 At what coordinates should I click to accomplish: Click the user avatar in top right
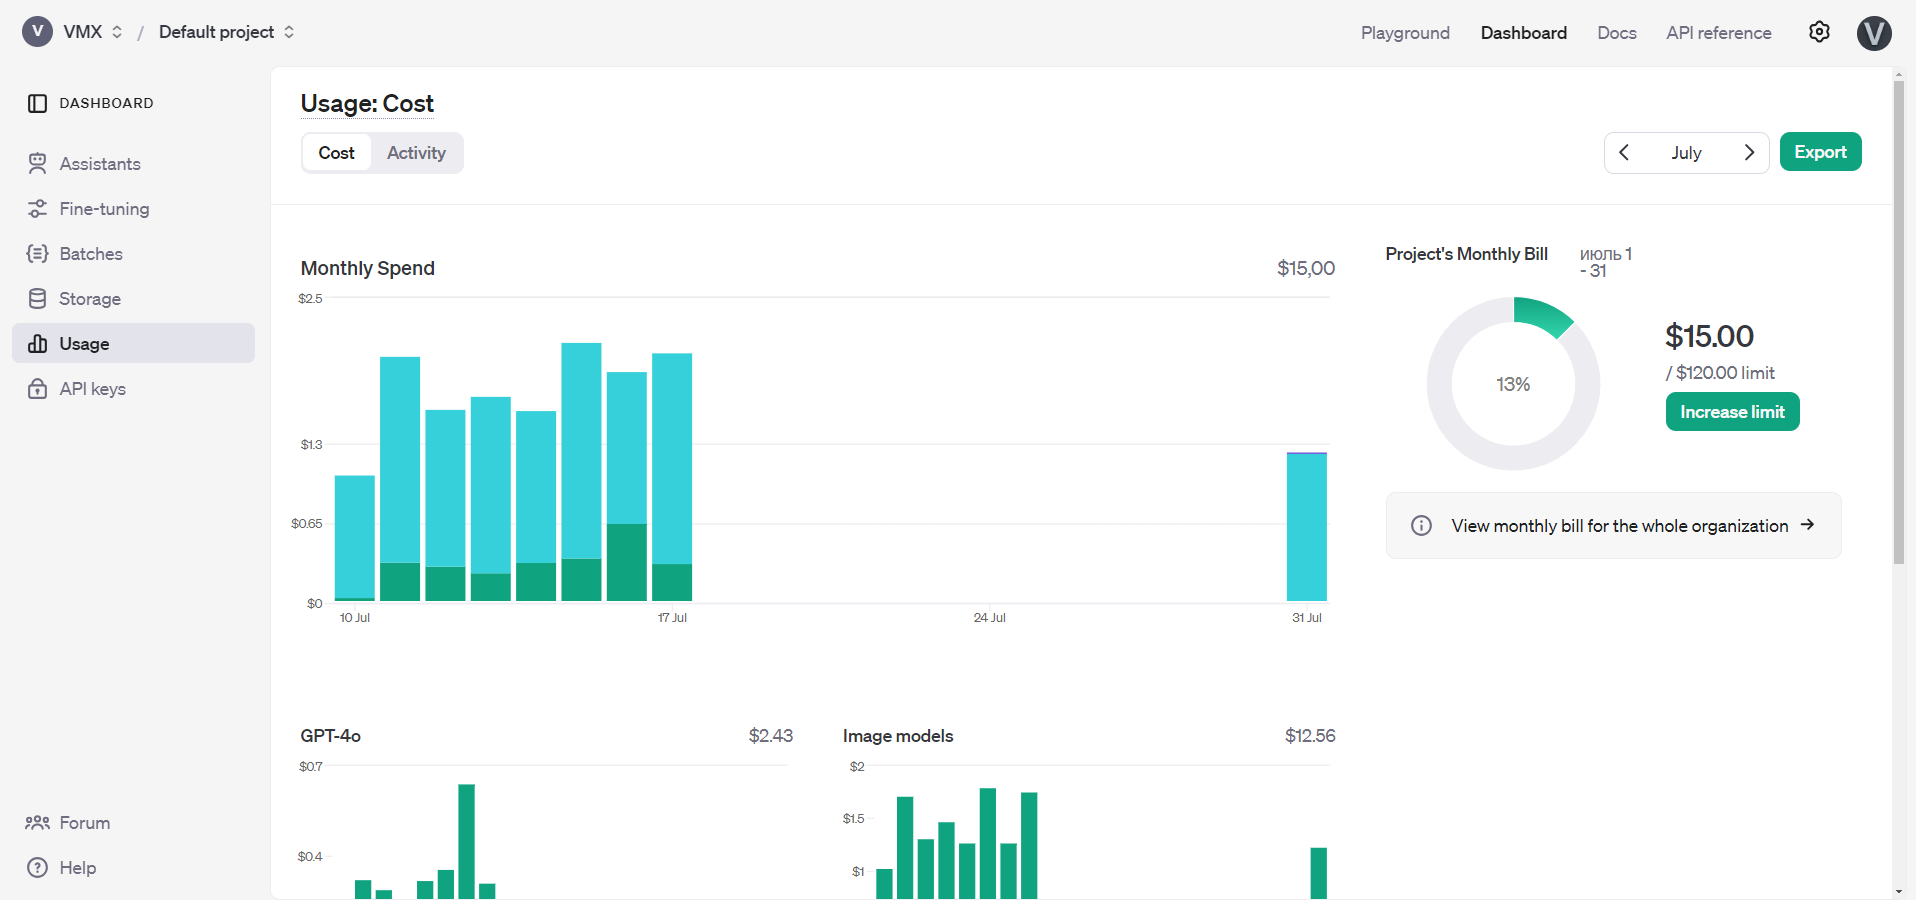pos(1873,33)
